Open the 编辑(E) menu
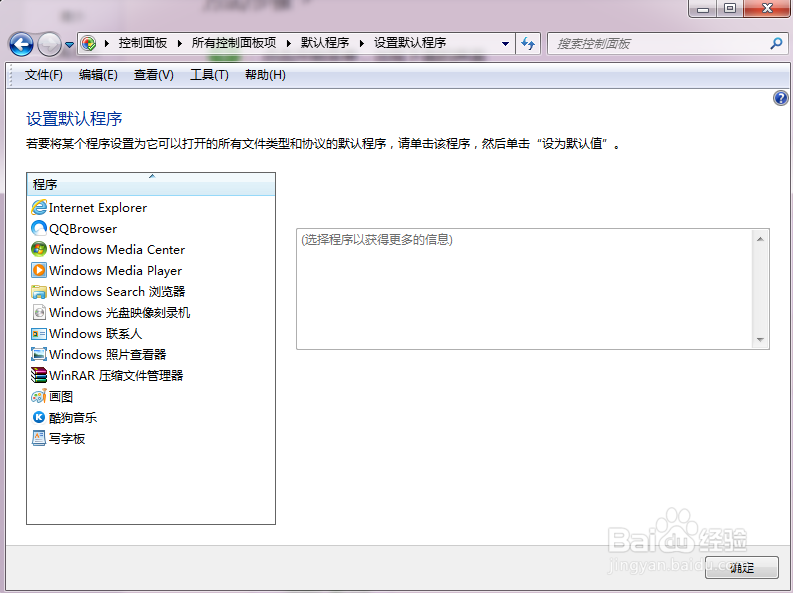Image resolution: width=793 pixels, height=593 pixels. (x=98, y=75)
